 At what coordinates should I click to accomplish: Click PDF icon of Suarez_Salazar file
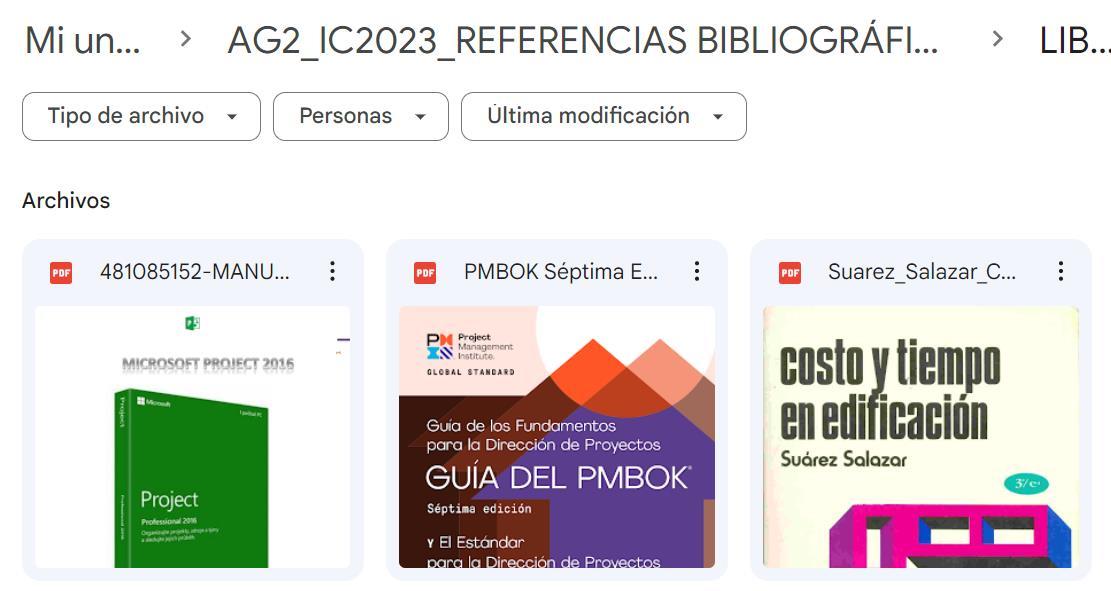click(790, 273)
